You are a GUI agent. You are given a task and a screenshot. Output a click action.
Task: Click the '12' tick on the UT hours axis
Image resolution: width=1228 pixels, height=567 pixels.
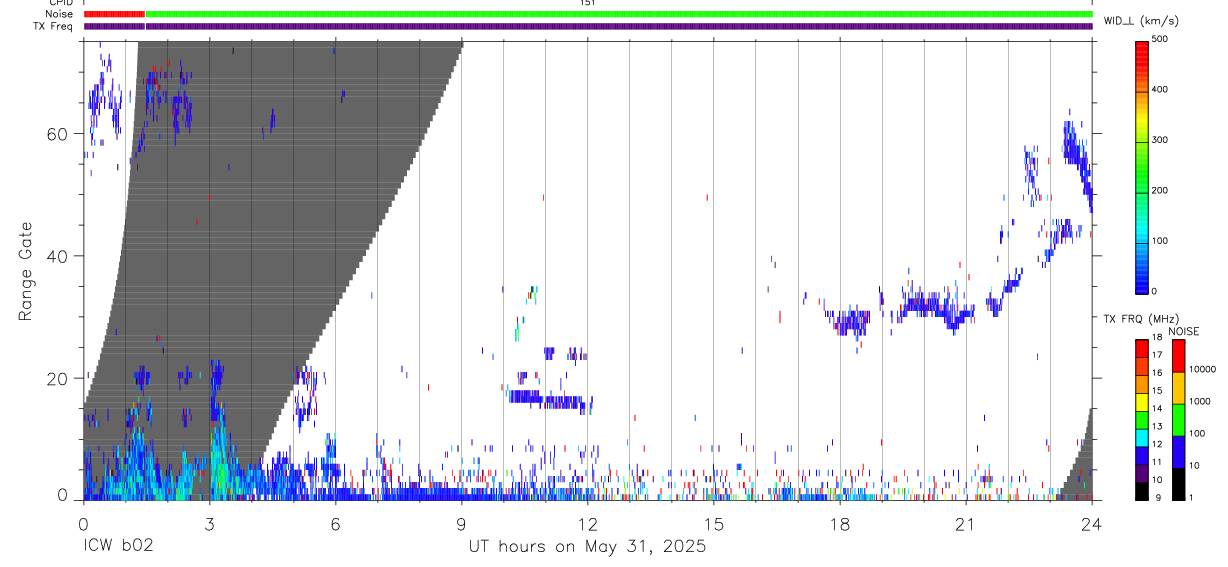tap(588, 524)
